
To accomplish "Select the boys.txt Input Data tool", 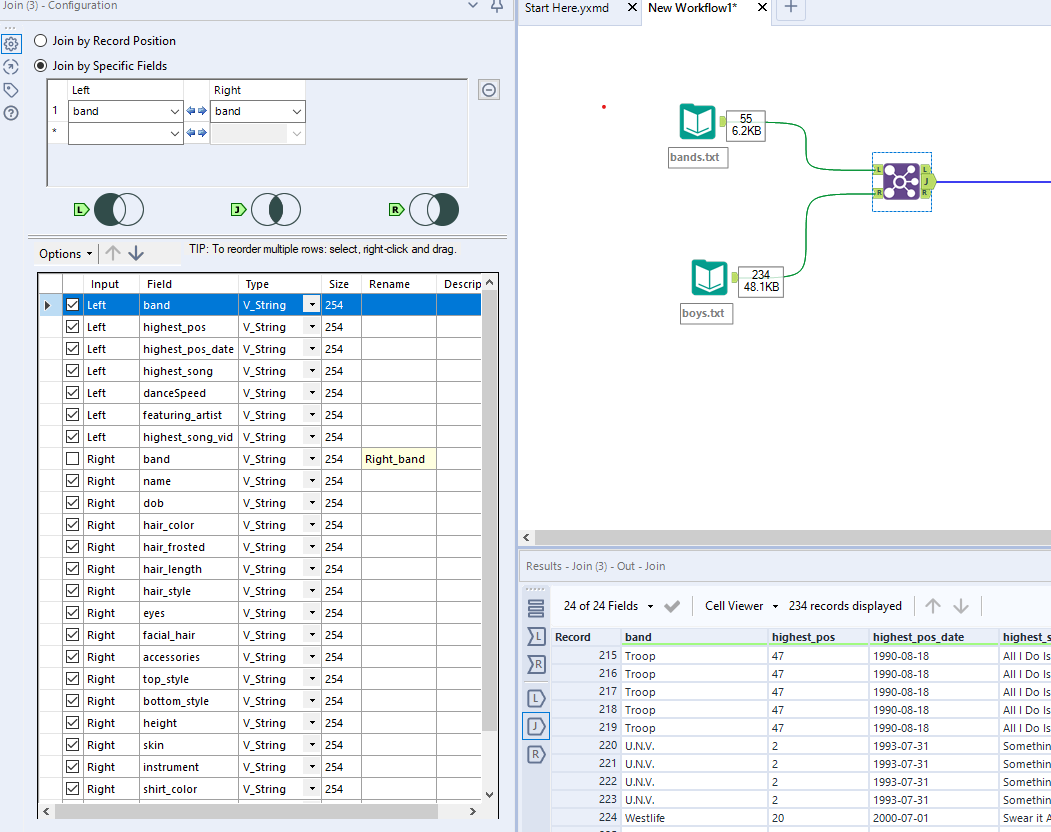I will click(x=709, y=278).
